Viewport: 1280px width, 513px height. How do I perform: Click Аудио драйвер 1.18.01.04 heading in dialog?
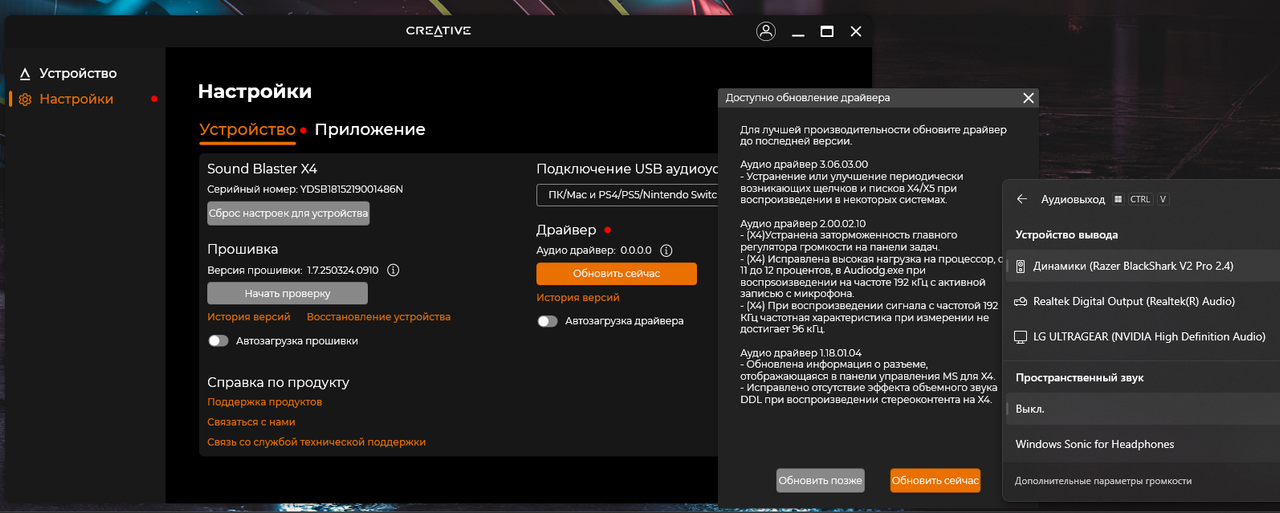803,353
